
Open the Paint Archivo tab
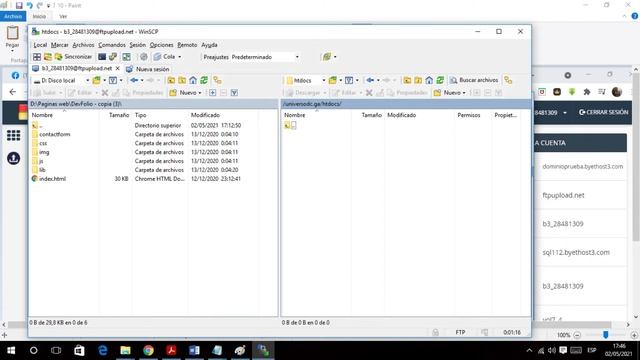click(13, 16)
